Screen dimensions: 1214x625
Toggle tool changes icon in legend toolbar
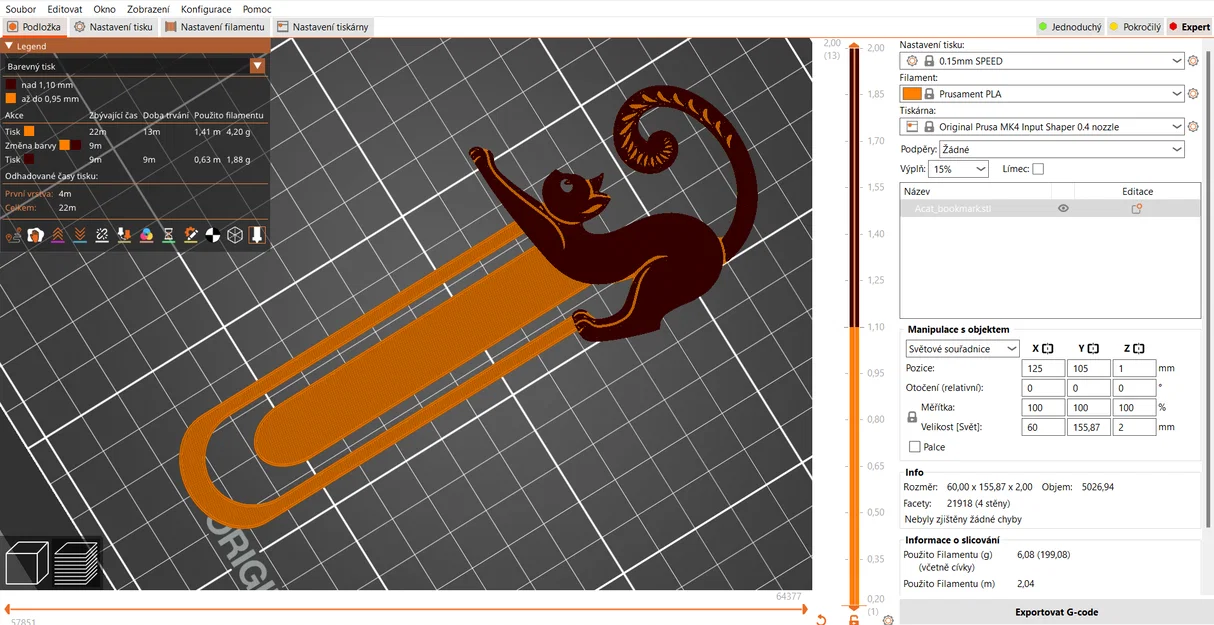124,235
